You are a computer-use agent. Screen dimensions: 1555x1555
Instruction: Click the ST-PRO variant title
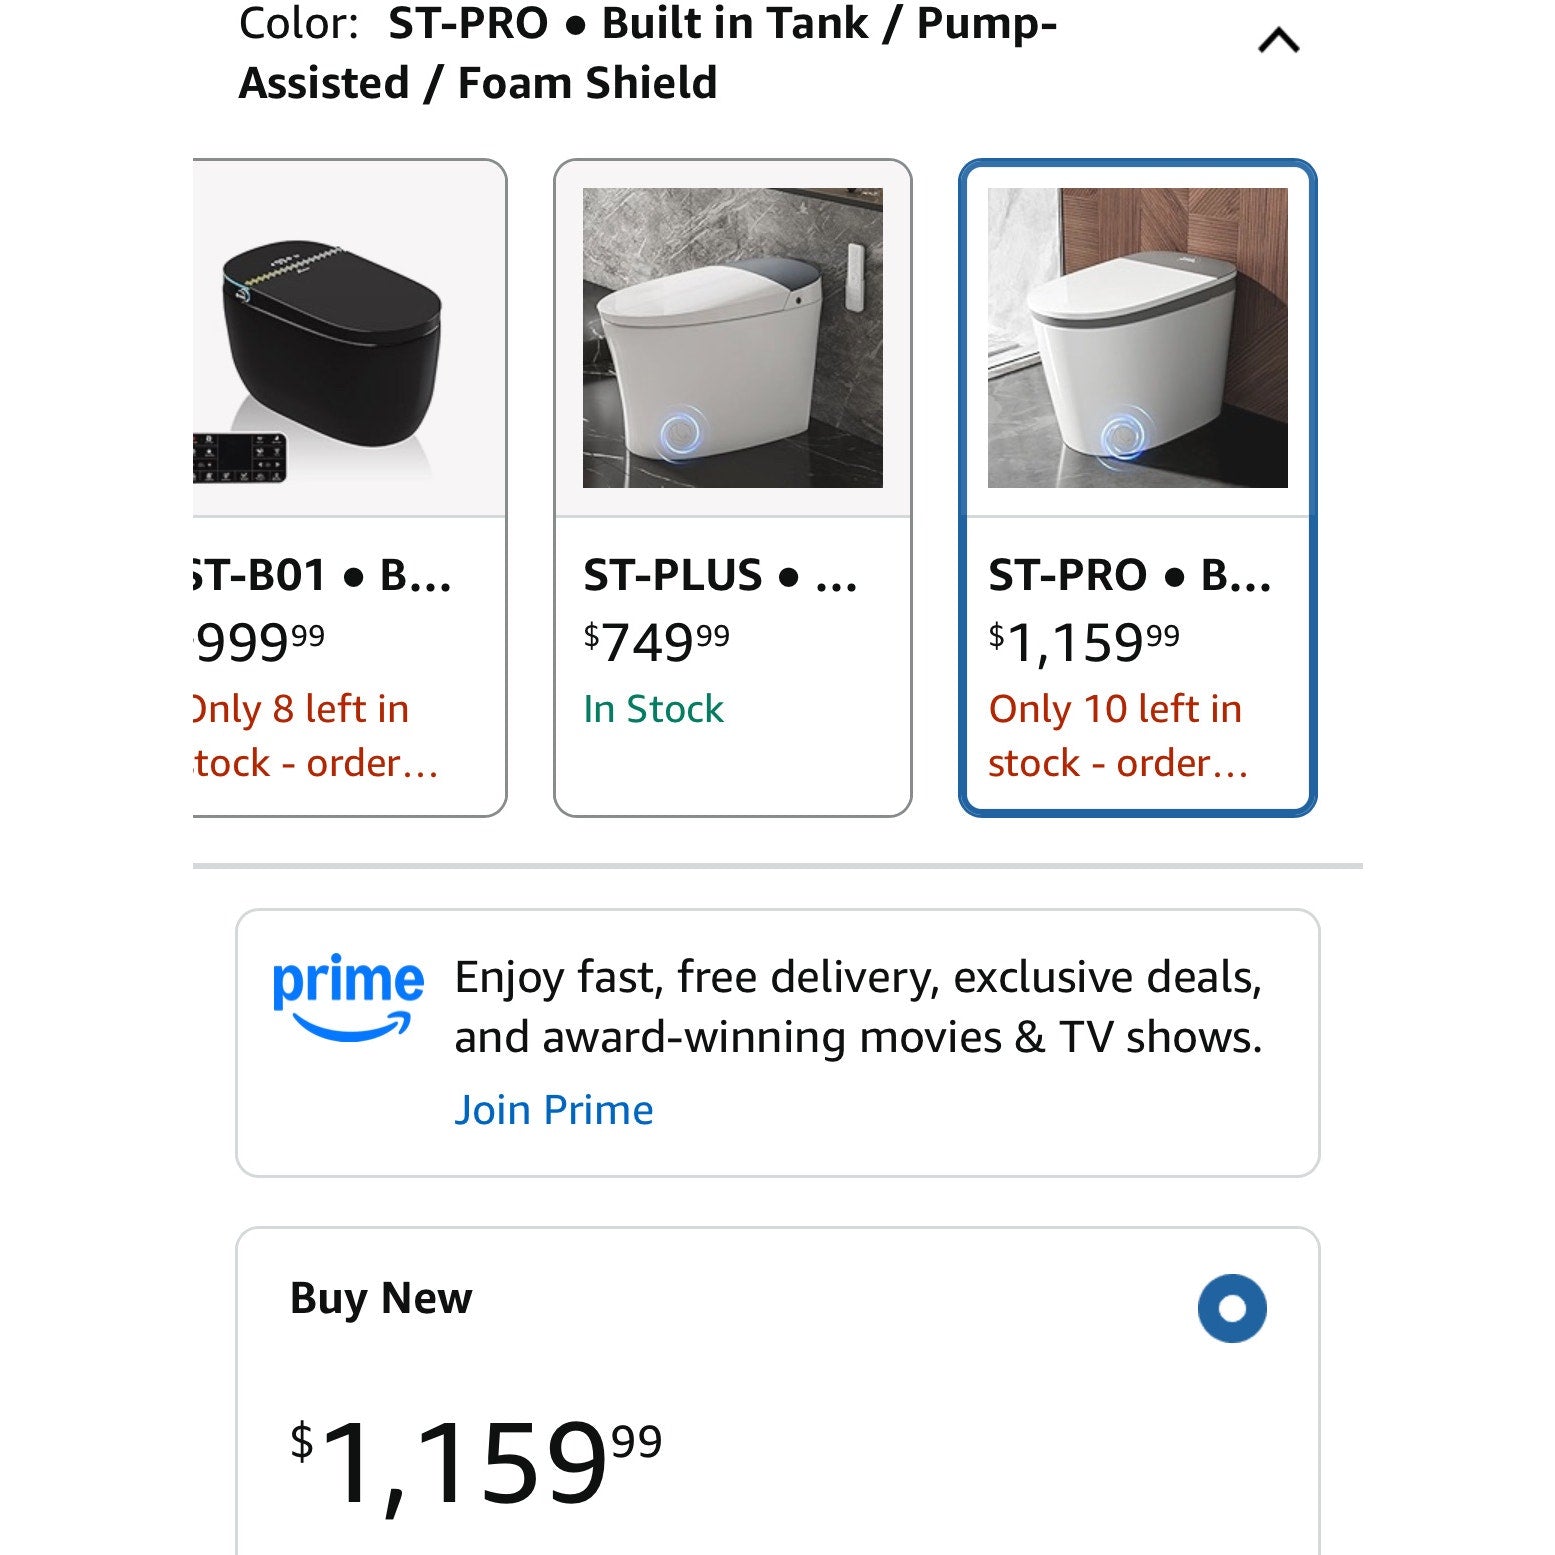1129,576
